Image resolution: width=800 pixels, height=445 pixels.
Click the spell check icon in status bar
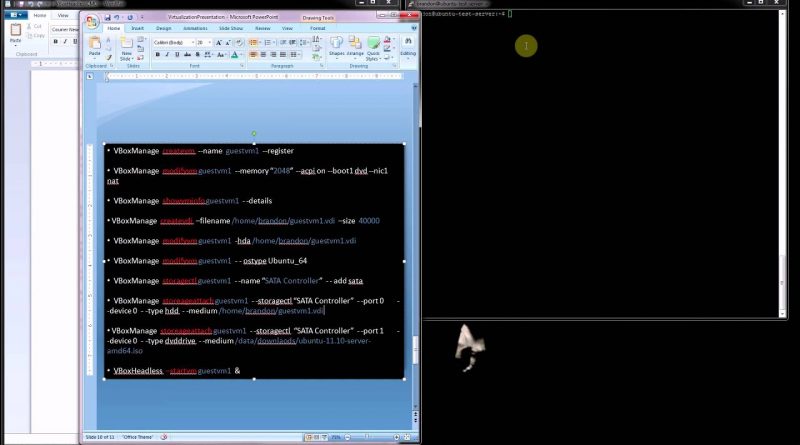tap(164, 437)
